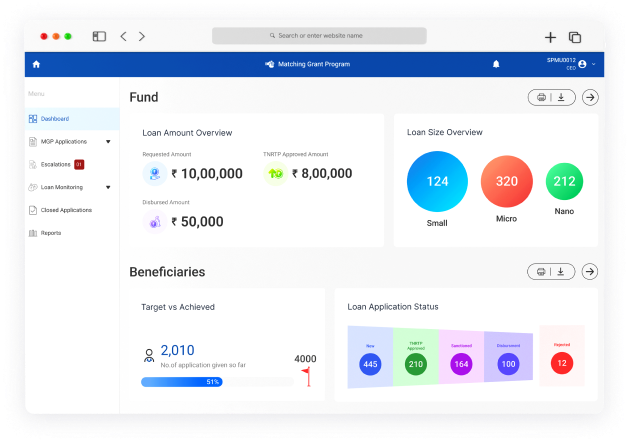Viewport: 630px width, 442px height.
Task: Go to Reports in the sidebar
Action: (50, 233)
